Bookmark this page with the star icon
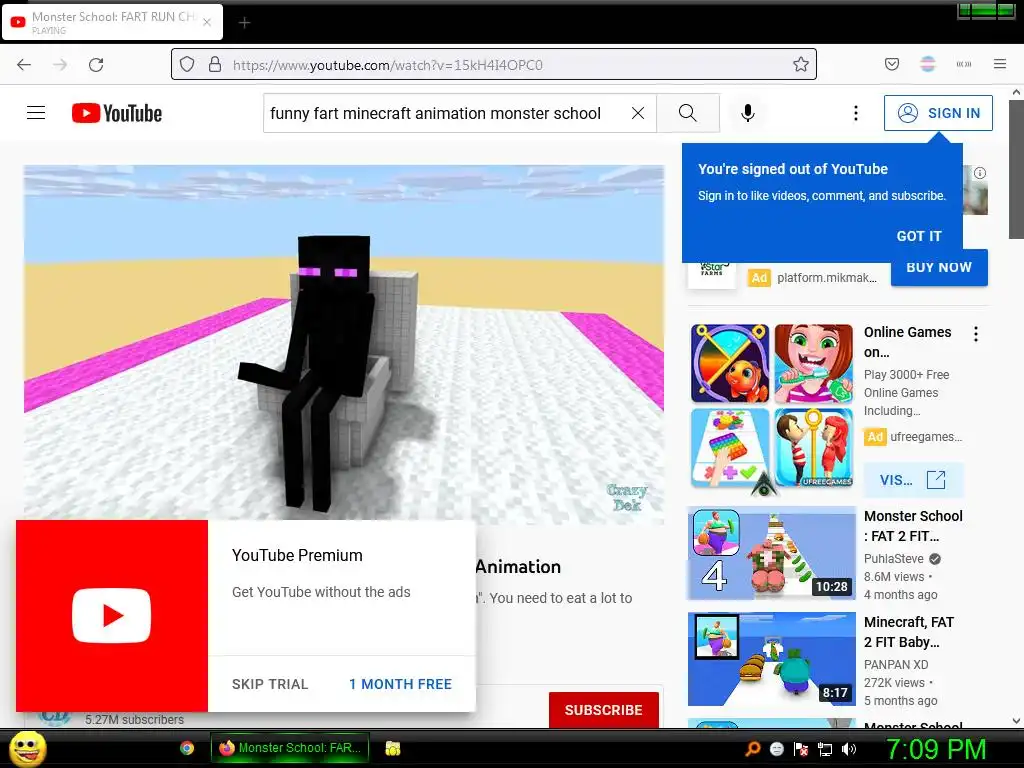 tap(801, 64)
